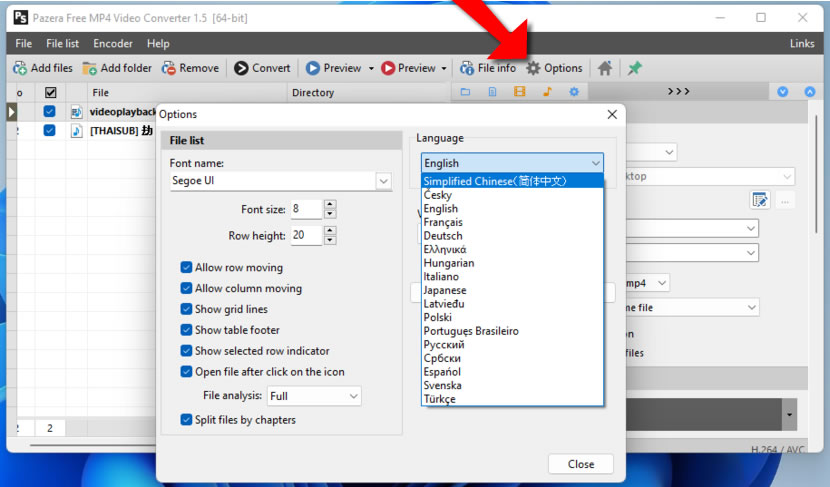Open the Links menu

802,43
